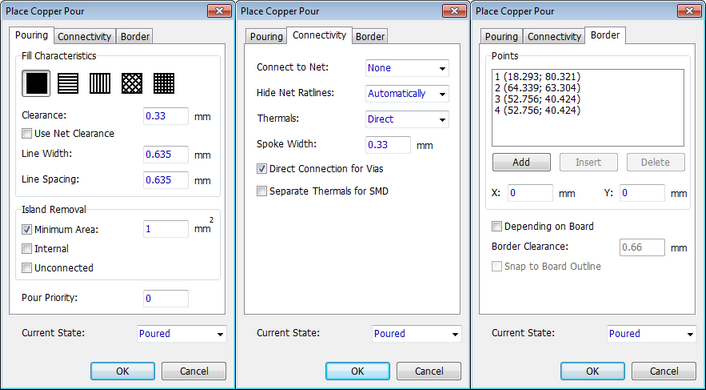Select point 1 (18.293; 80.321)
This screenshot has width=706, height=390.
coord(538,77)
